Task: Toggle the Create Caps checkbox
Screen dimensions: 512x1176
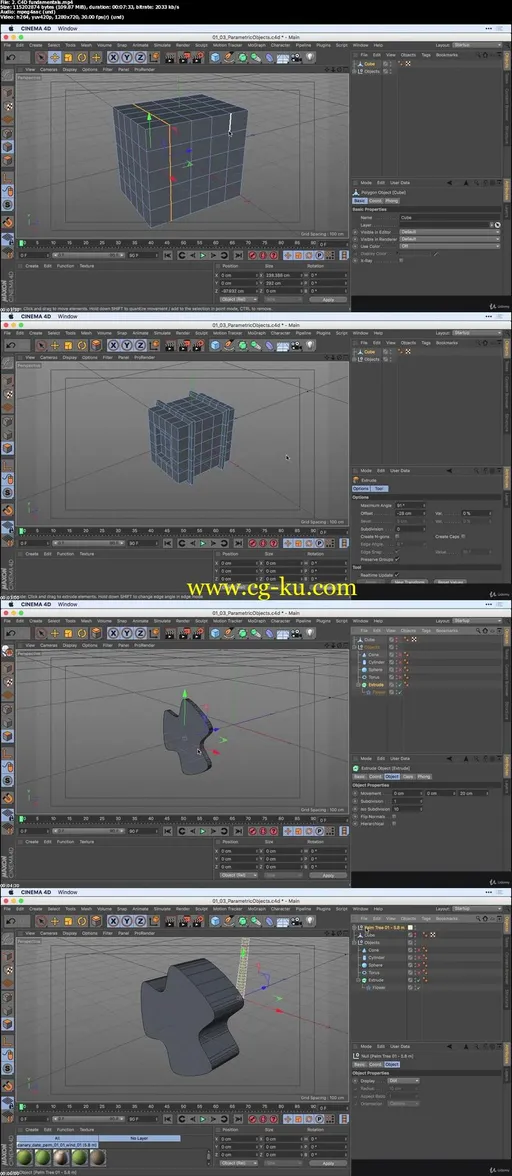Action: click(x=463, y=536)
